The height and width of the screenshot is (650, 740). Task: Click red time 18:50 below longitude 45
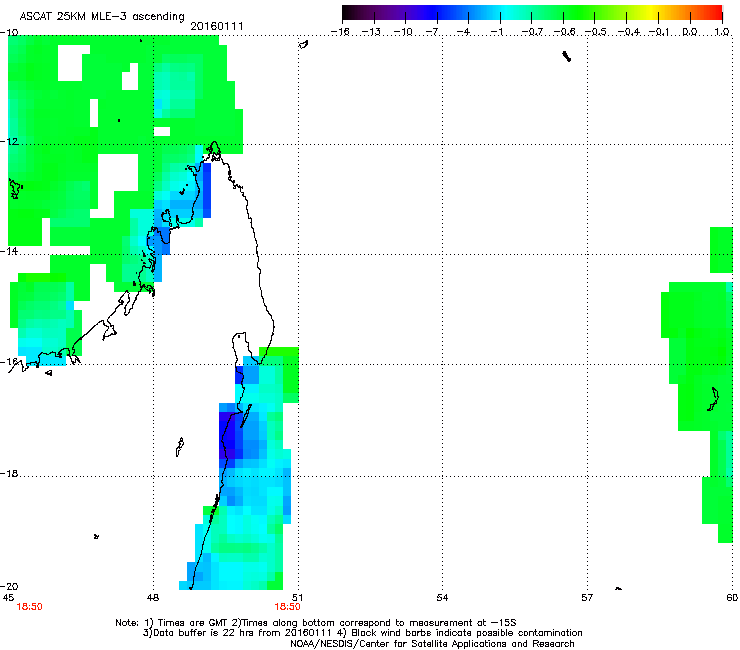pyautogui.click(x=29, y=607)
